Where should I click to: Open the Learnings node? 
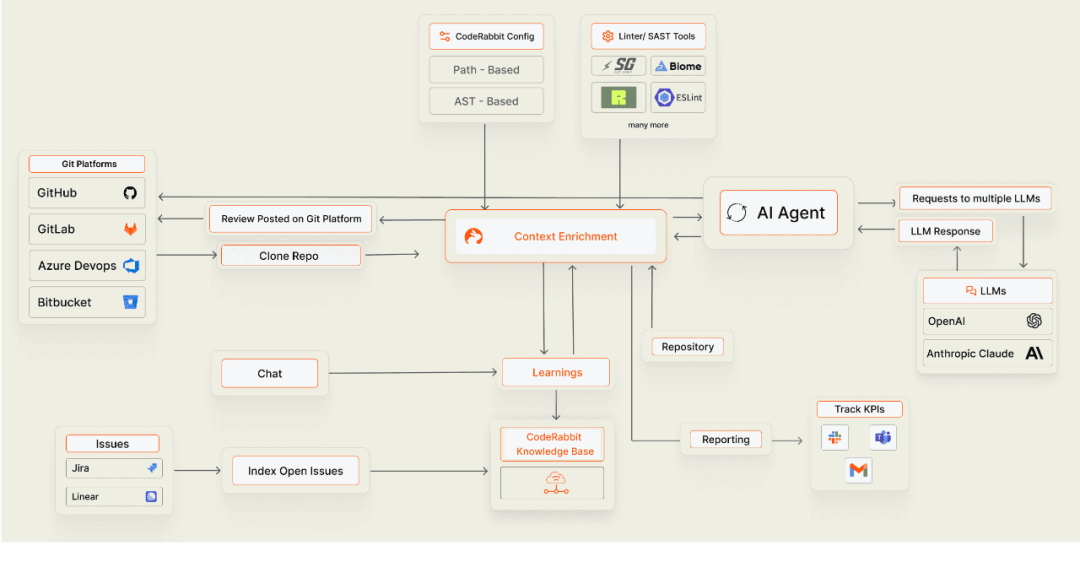556,372
